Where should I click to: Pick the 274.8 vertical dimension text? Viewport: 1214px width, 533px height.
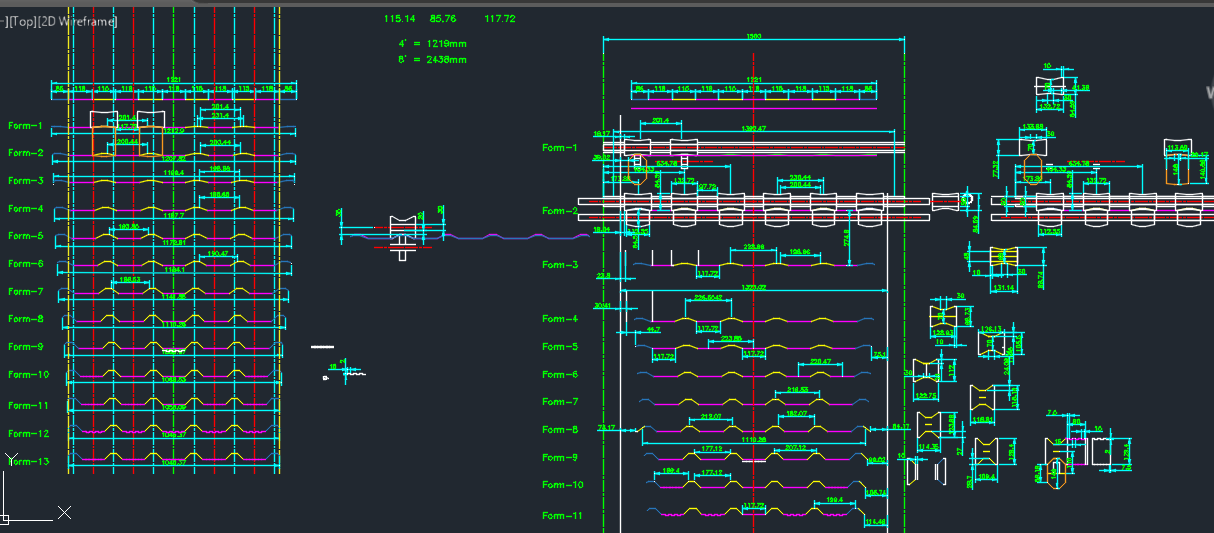tap(847, 240)
